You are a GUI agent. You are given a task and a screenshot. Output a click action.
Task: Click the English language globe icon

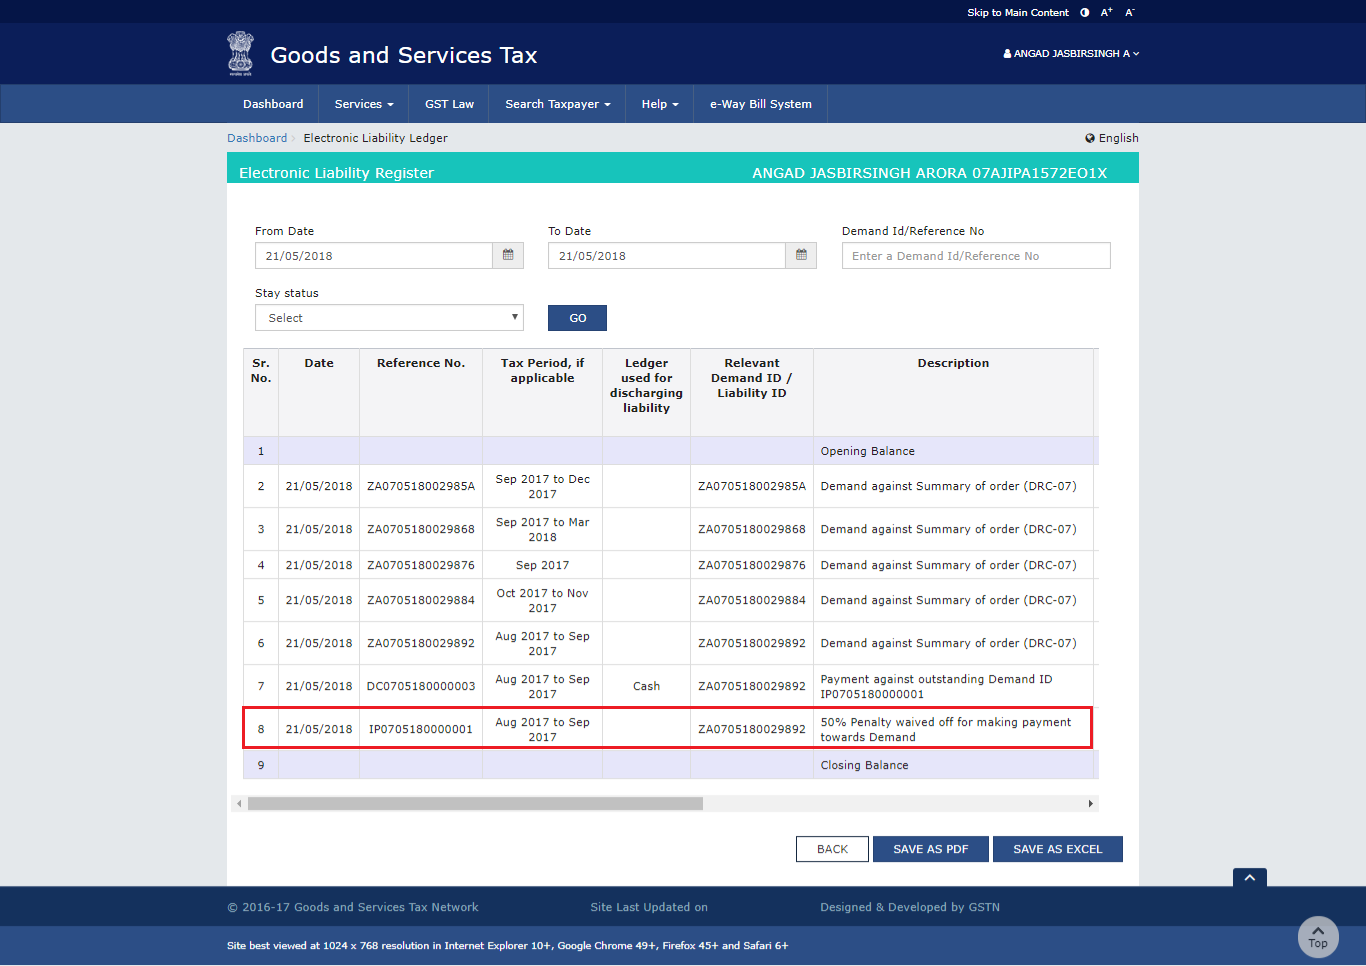coord(1089,138)
